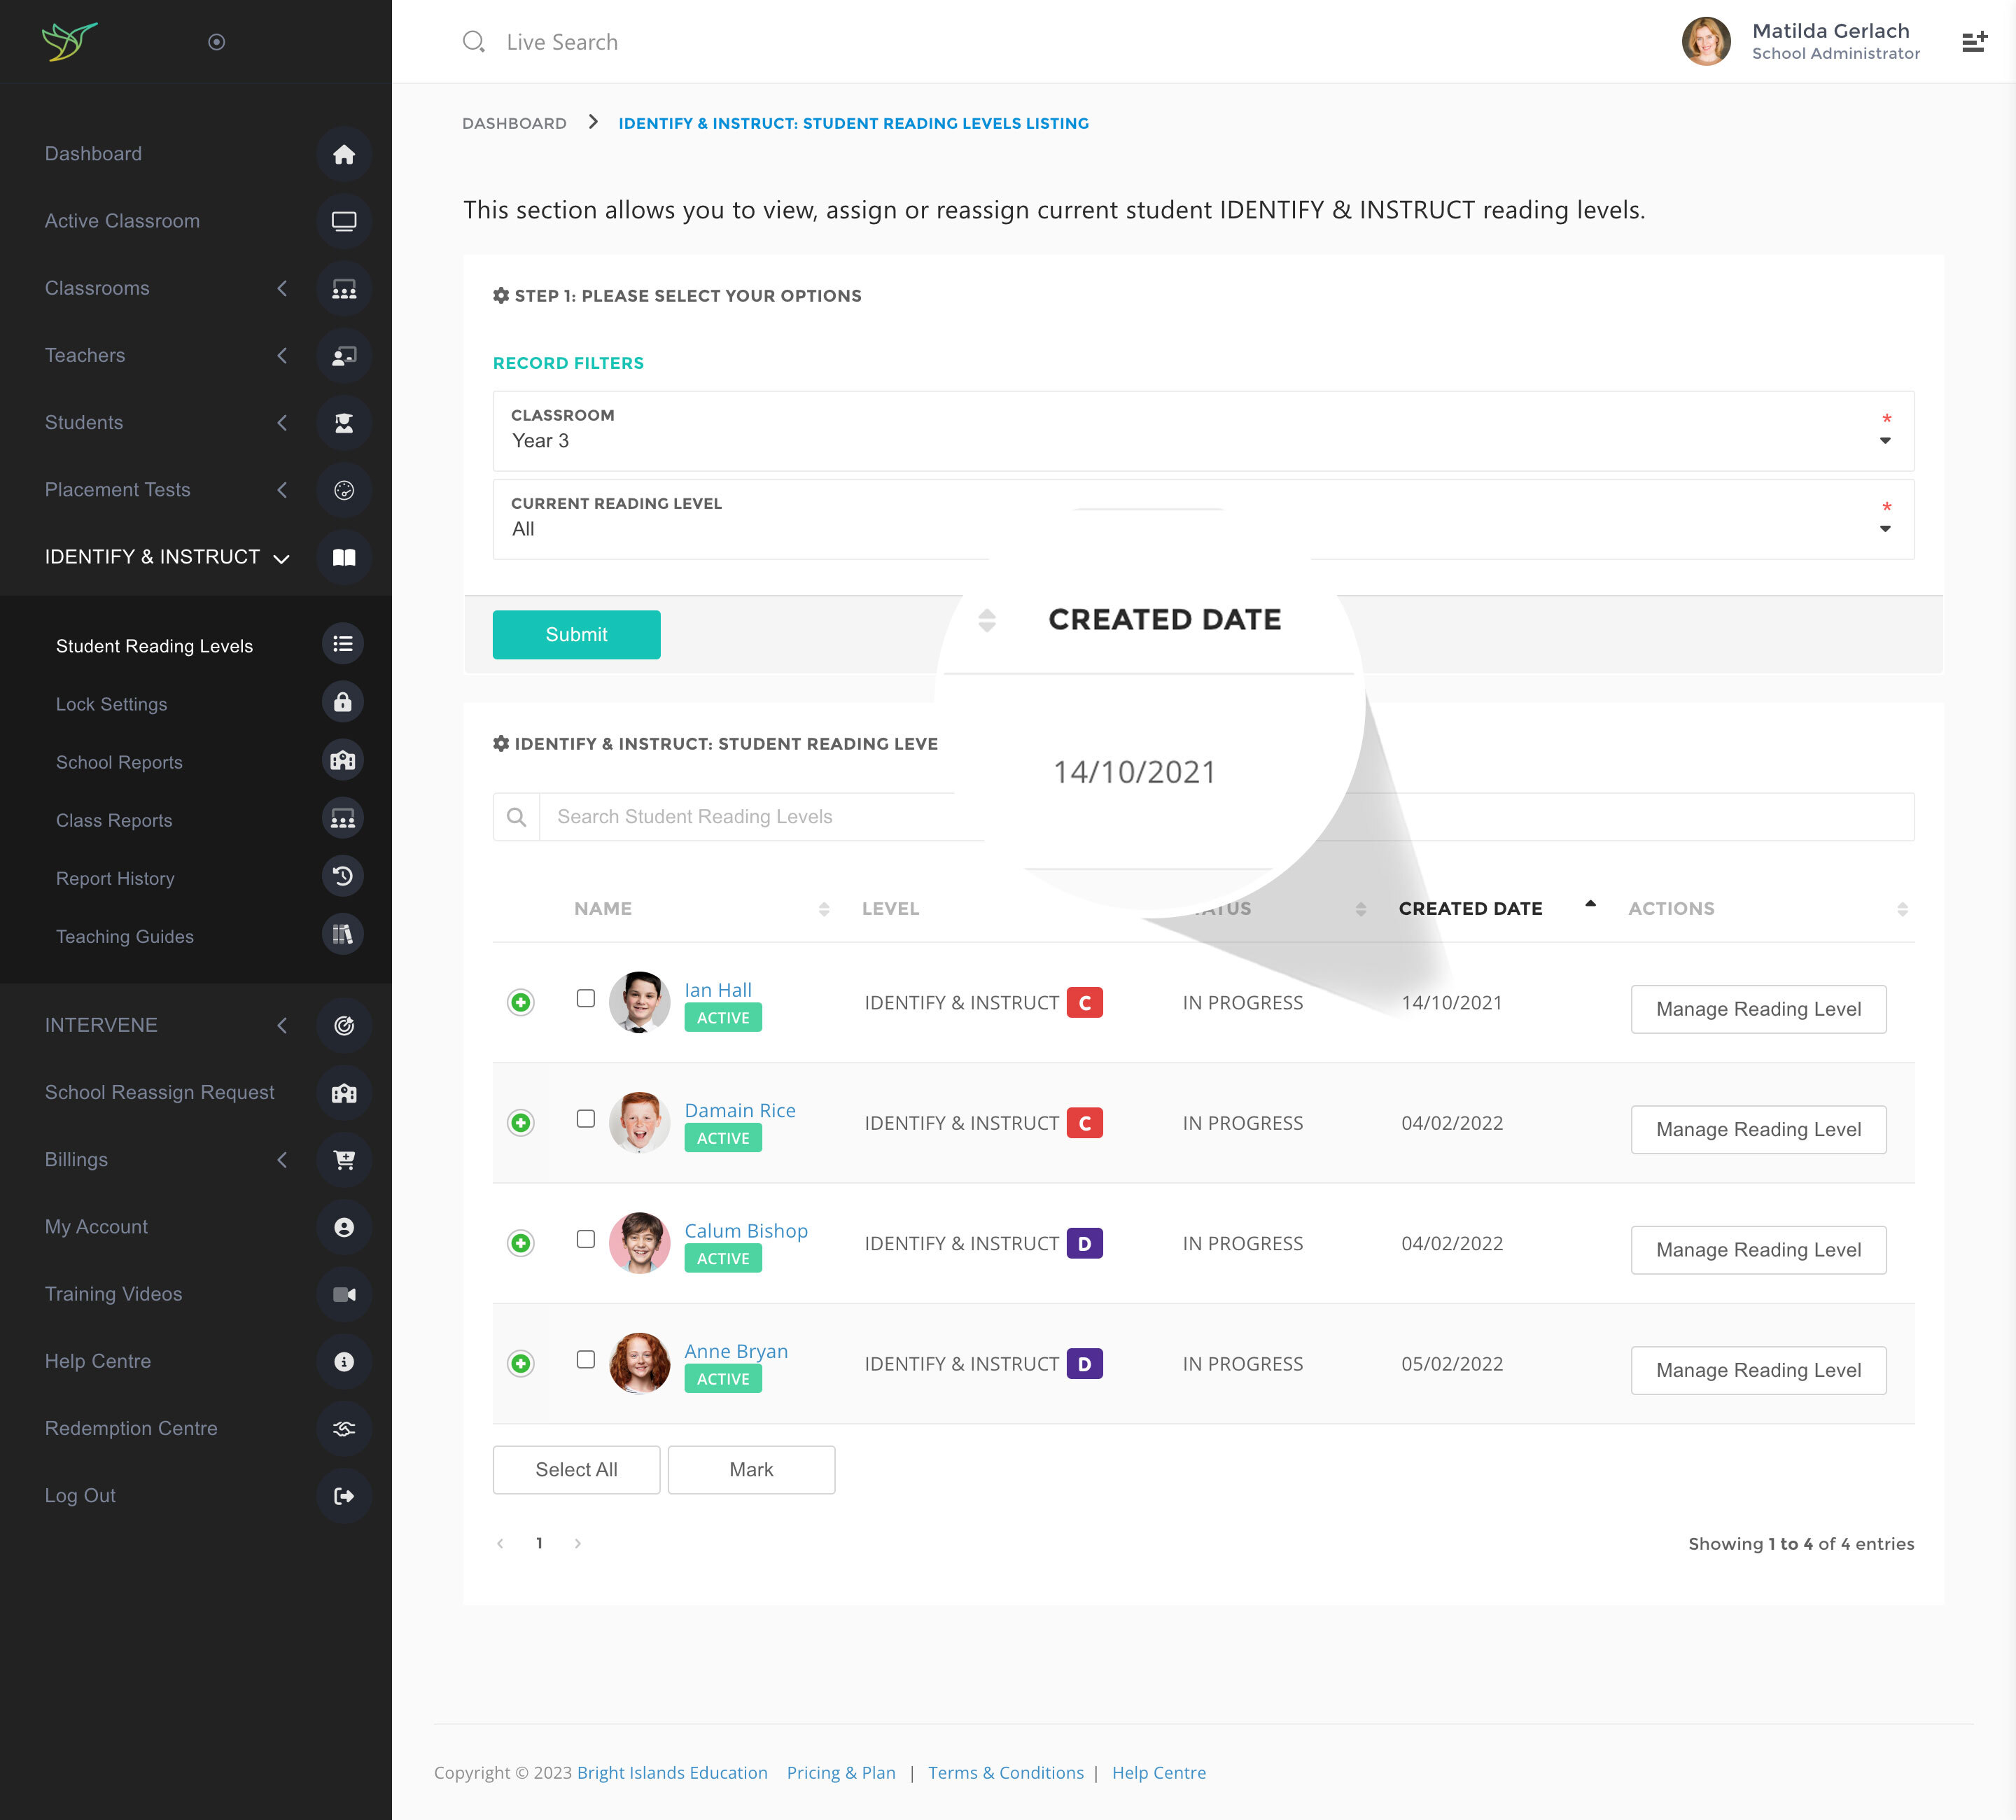Click the Training Videos camera icon
The image size is (2016, 1820).
(343, 1294)
